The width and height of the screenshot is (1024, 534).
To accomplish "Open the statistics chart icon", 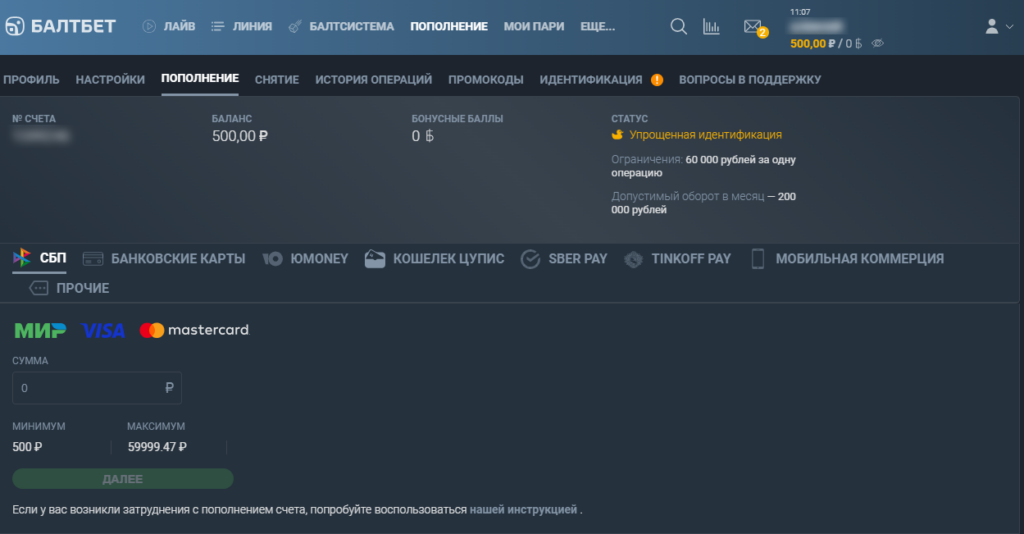I will tap(711, 26).
